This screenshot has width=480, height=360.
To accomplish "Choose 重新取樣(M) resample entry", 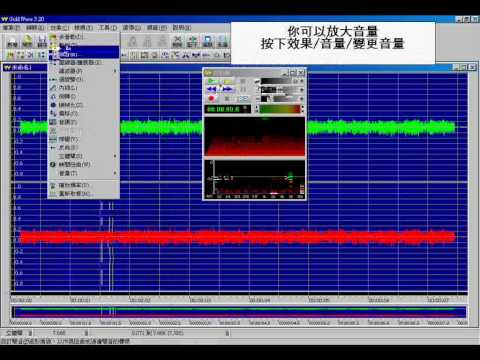I will [84, 194].
